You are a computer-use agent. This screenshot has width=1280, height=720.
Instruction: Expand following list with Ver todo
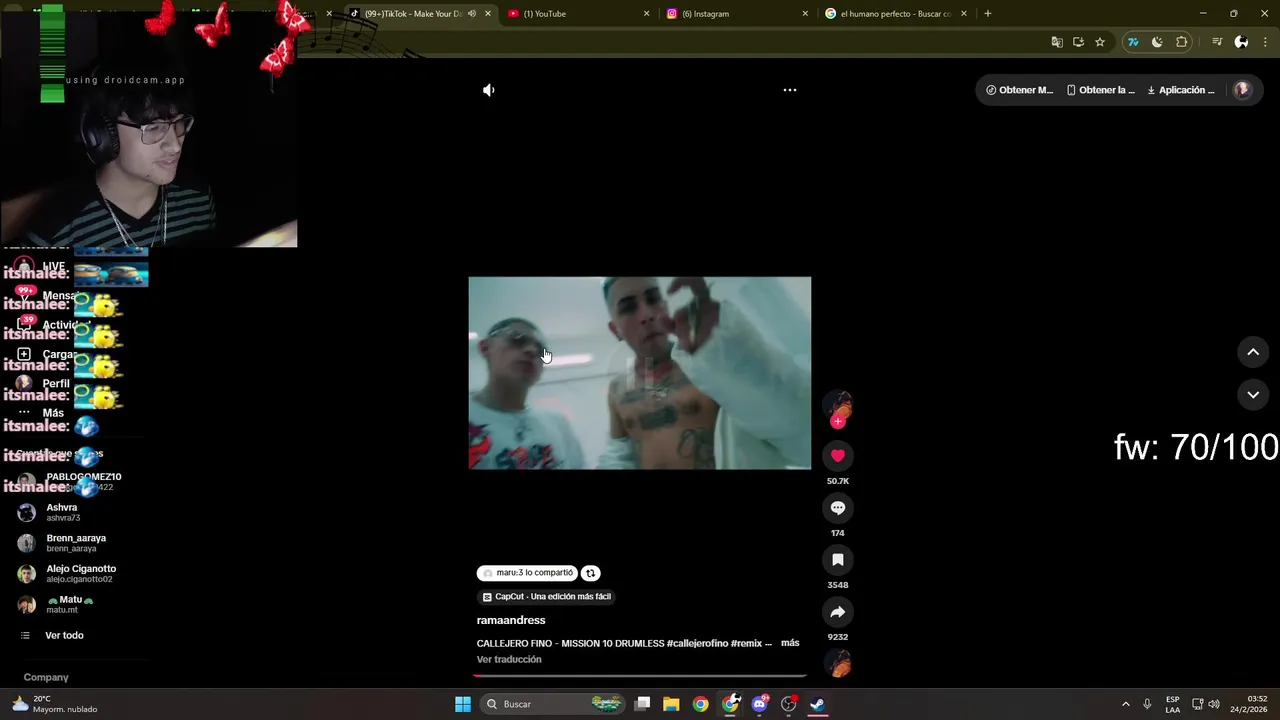(64, 636)
